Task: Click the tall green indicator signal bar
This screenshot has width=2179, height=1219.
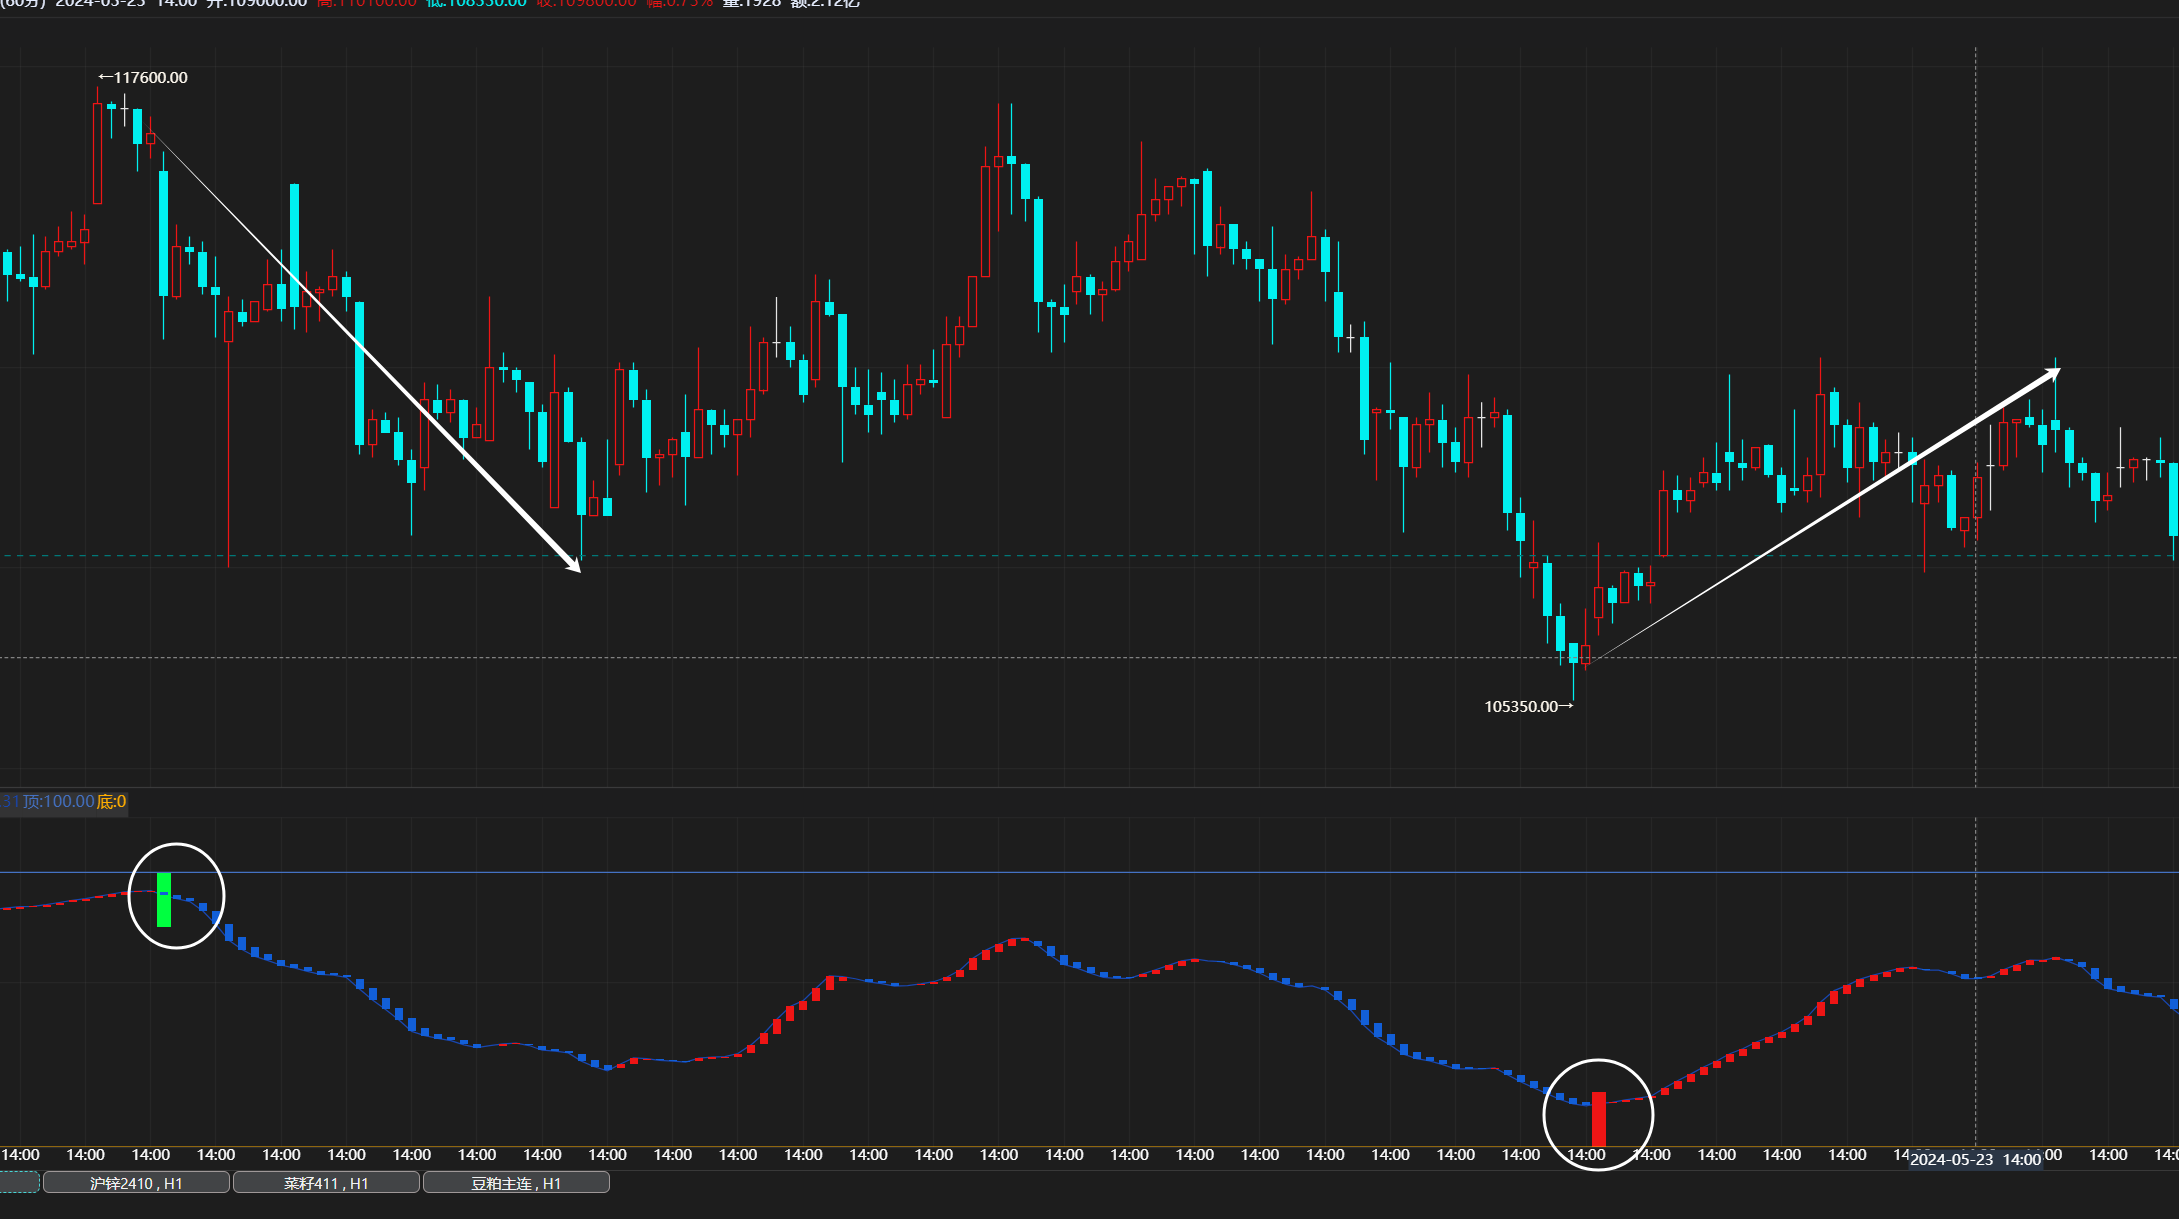Action: pyautogui.click(x=164, y=900)
